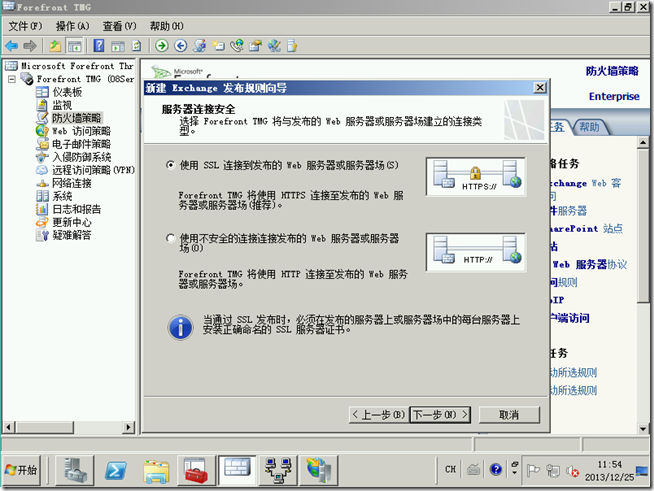
Task: Click the 取消 button in the wizard
Action: coord(509,415)
